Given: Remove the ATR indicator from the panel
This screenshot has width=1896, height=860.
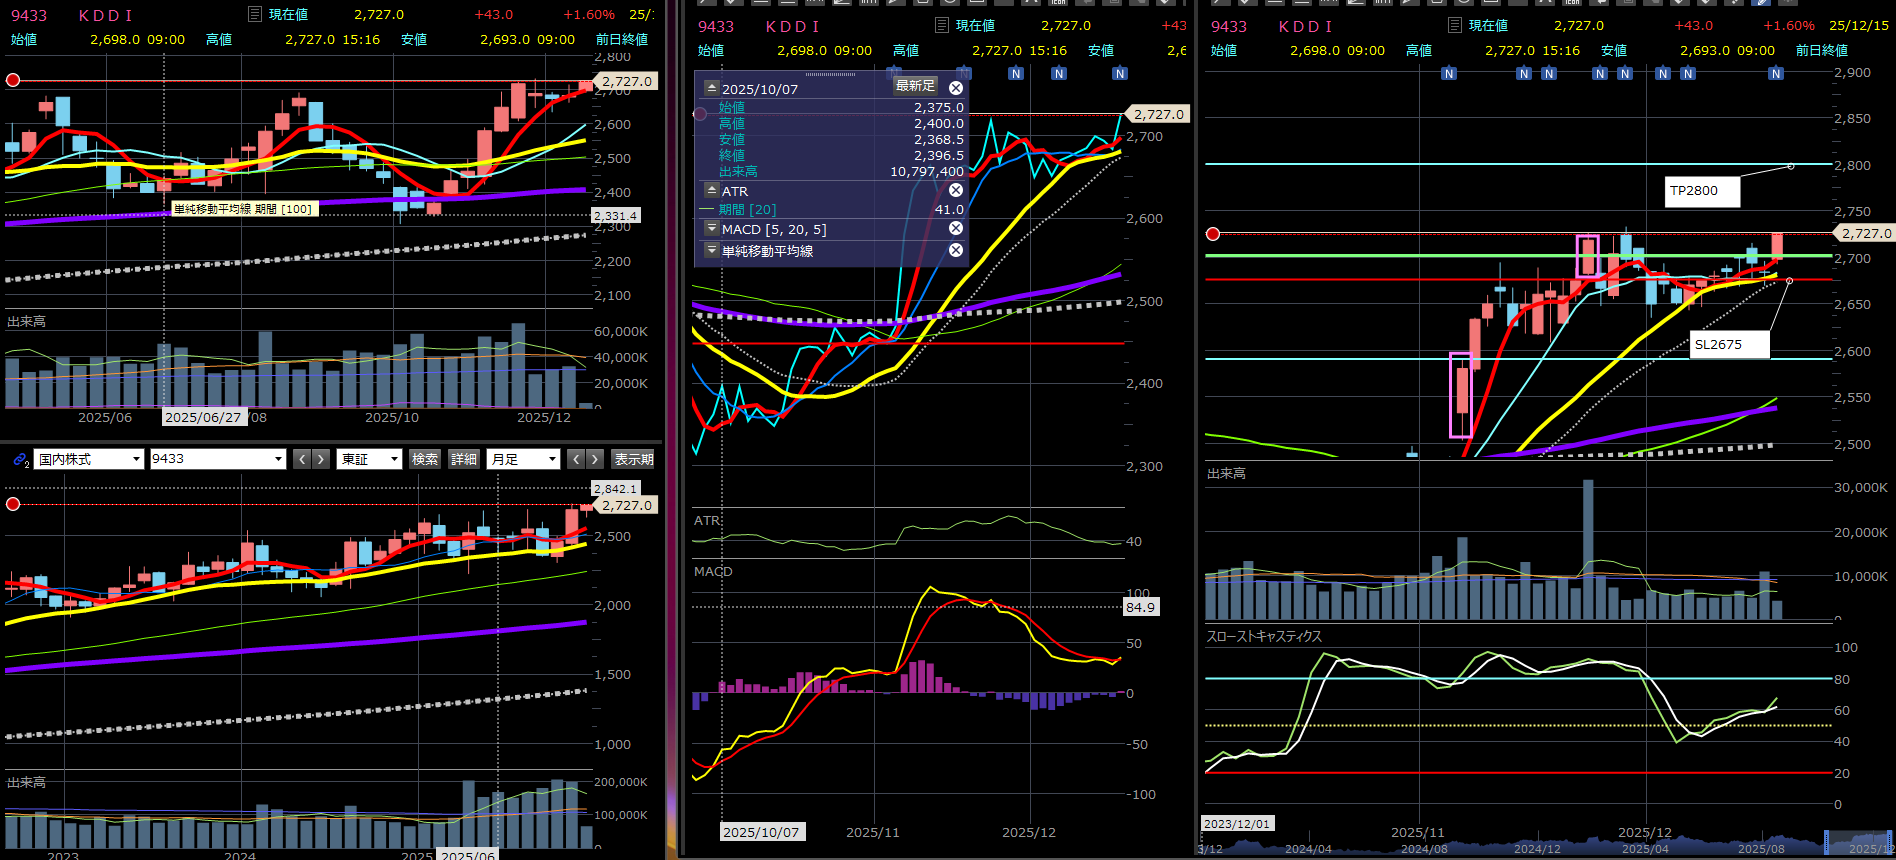Looking at the screenshot, I should point(956,191).
